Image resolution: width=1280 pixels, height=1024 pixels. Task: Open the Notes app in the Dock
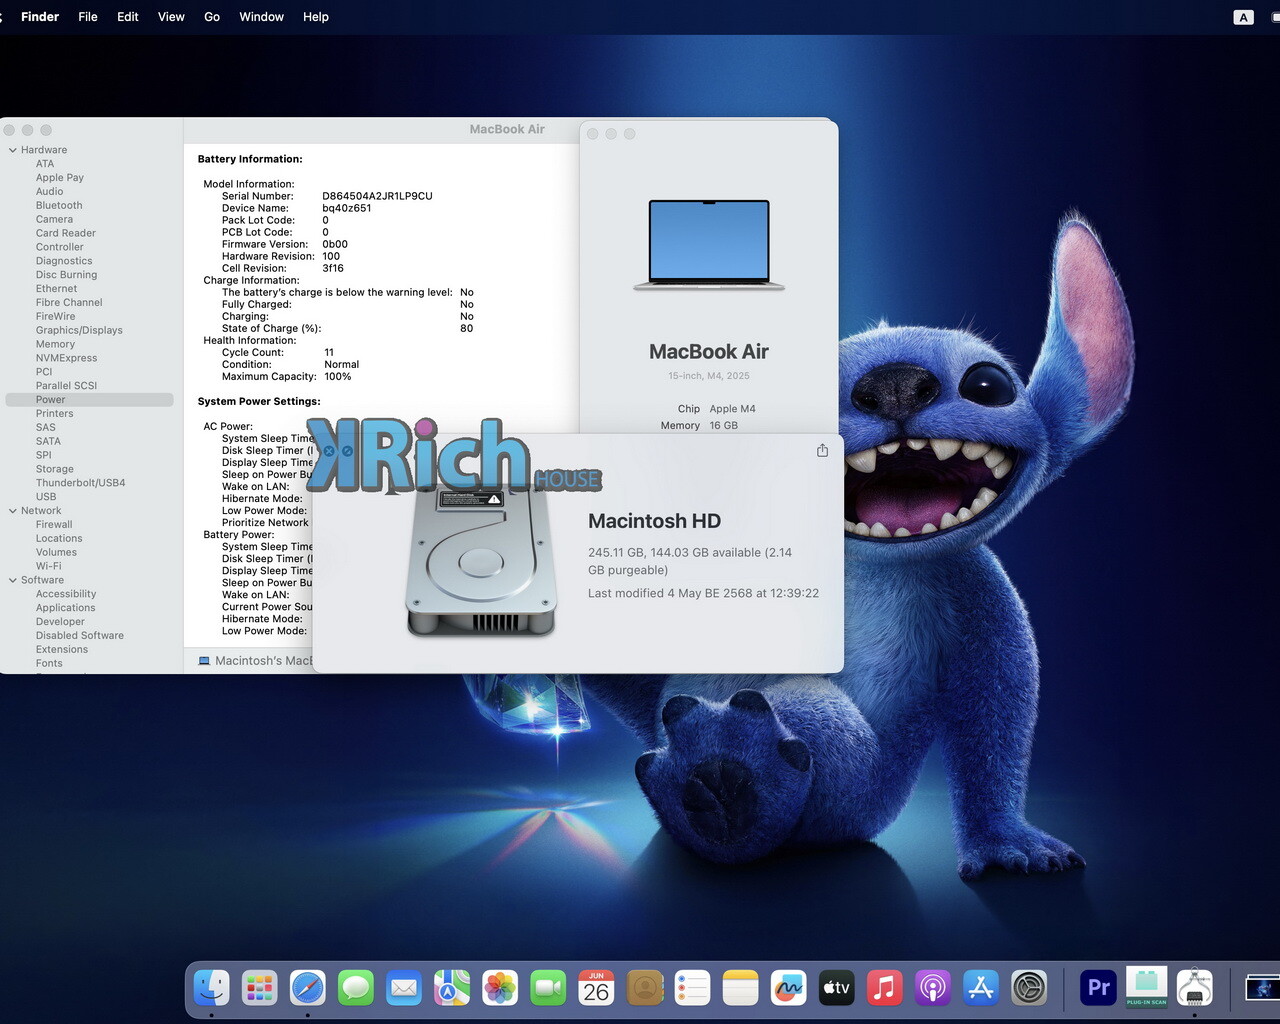[740, 988]
